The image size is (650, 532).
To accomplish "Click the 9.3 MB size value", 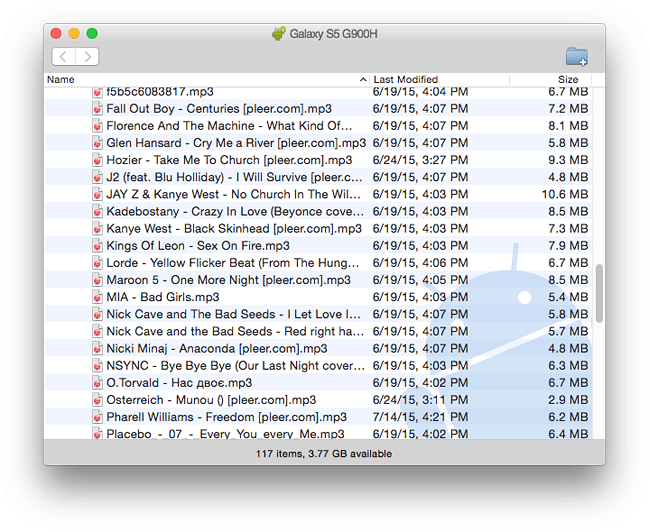I will coord(568,160).
